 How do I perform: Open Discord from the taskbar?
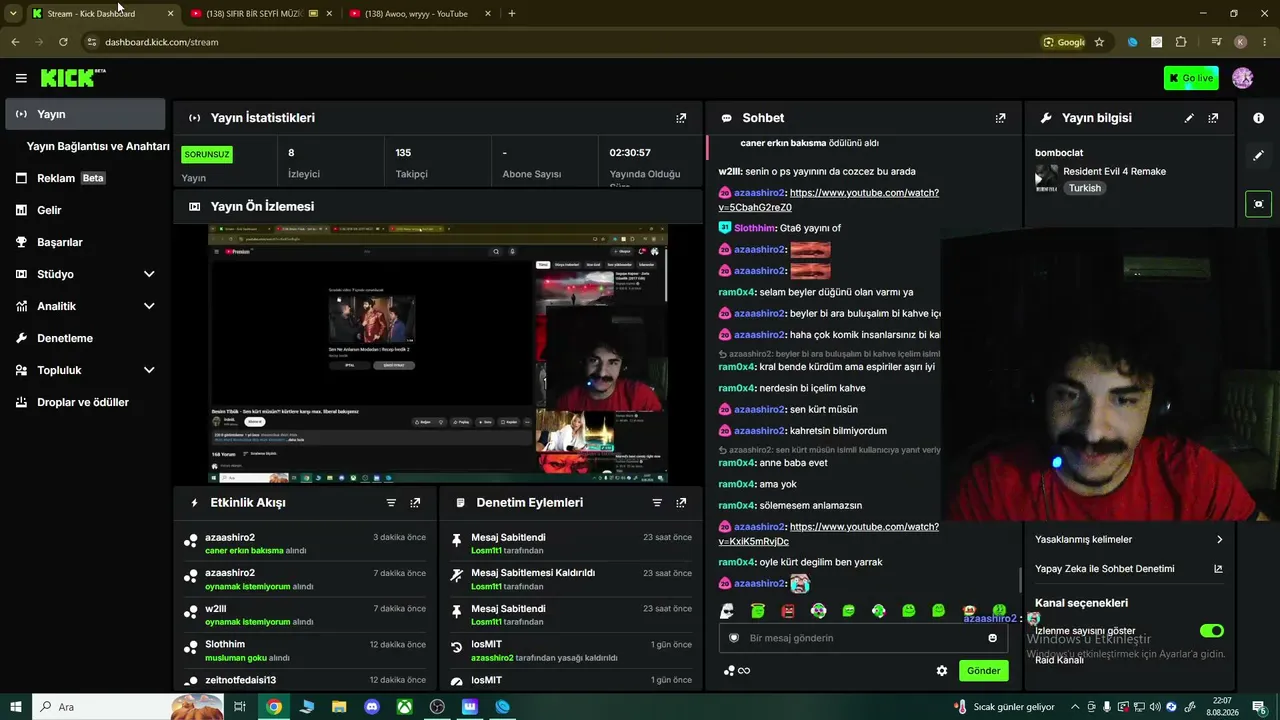pos(372,707)
